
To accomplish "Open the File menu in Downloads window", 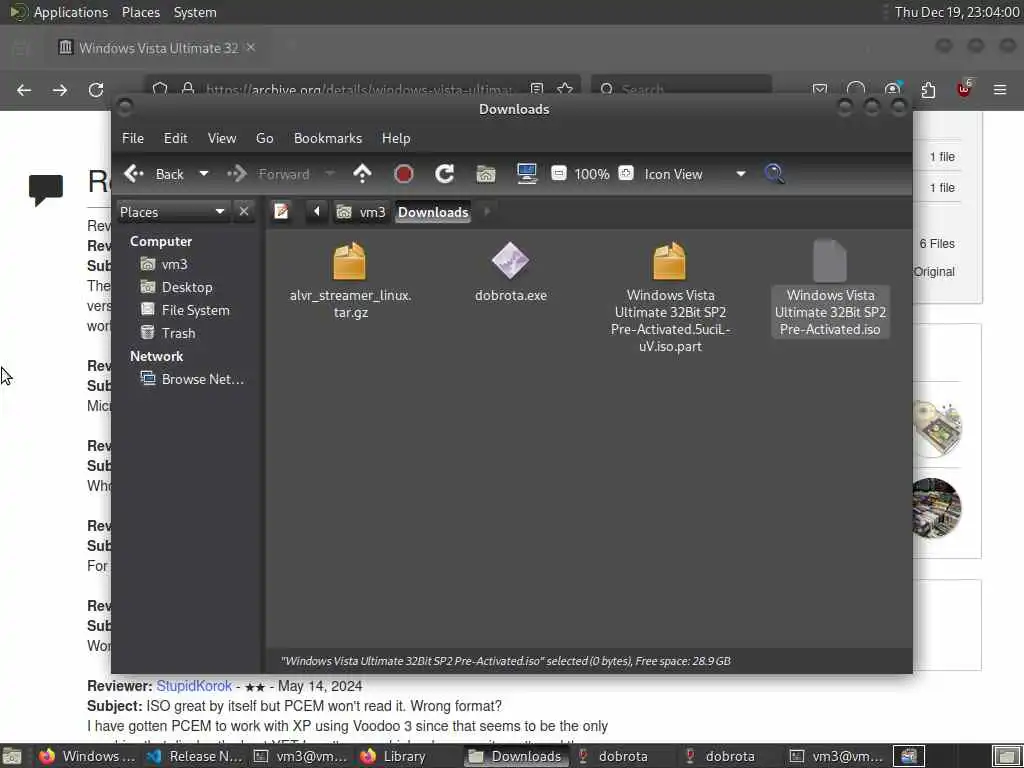I will pos(133,138).
